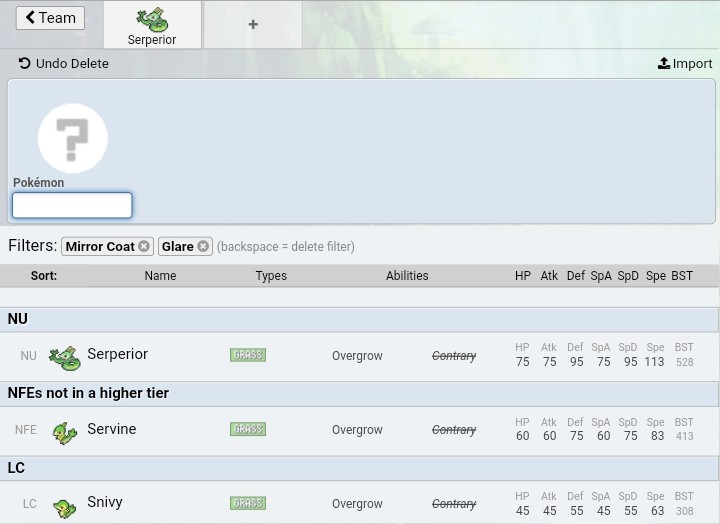Screen dimensions: 720x524
Task: Sort by SpA in the column header
Action: coord(601,276)
